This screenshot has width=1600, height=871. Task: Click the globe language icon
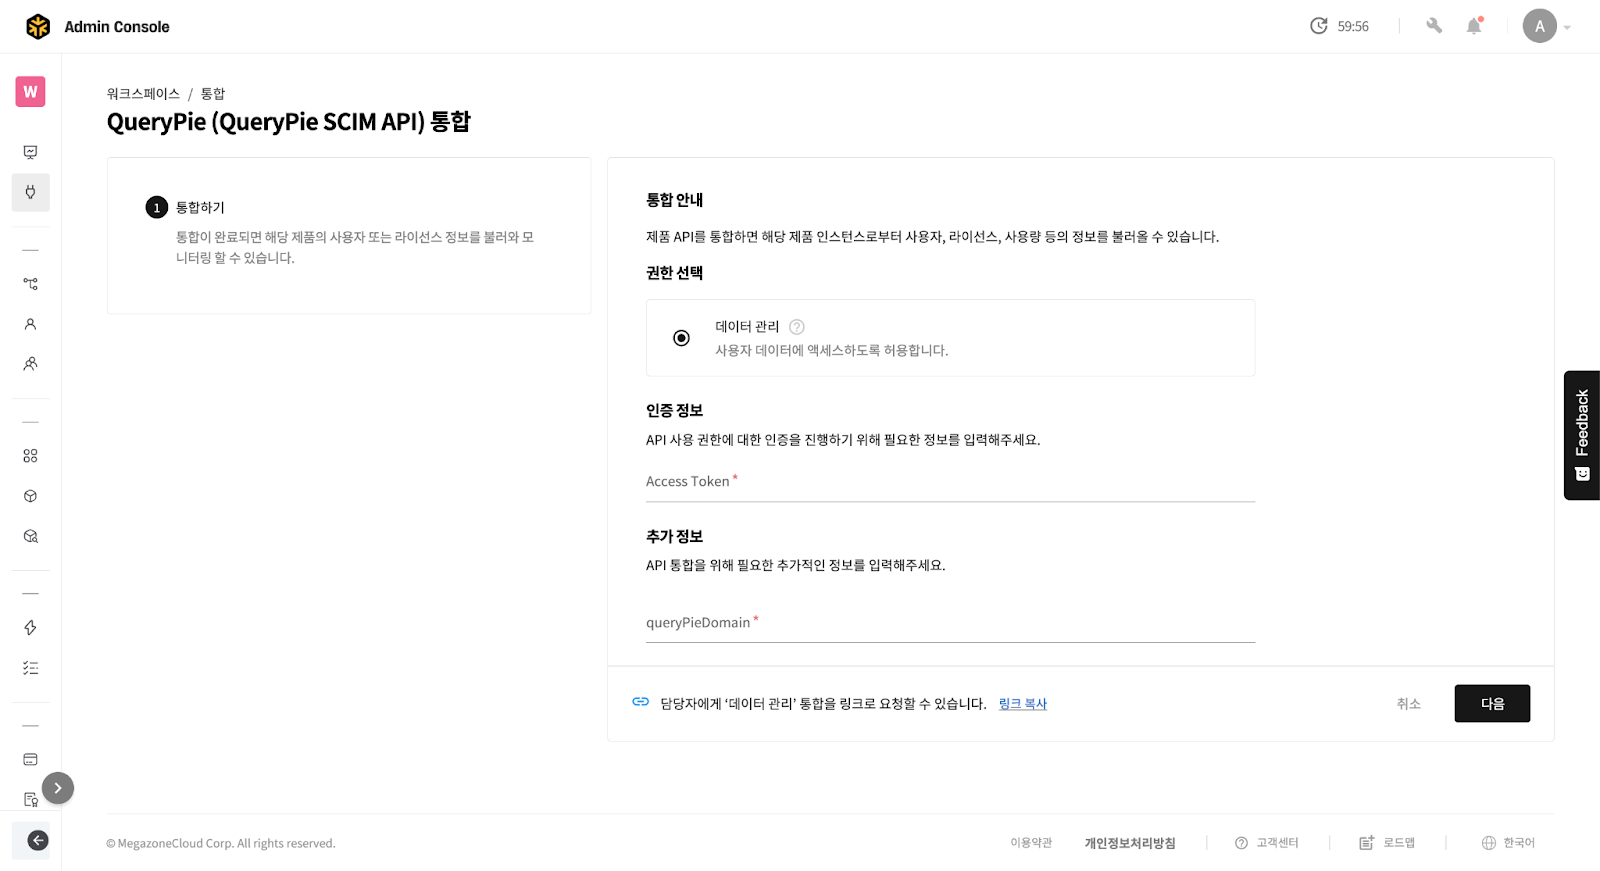(1489, 843)
